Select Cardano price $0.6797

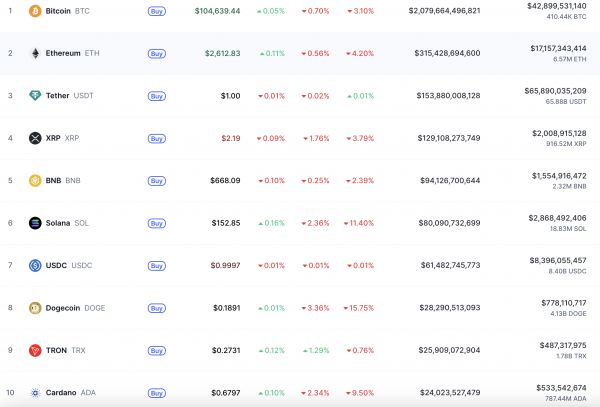coord(226,393)
